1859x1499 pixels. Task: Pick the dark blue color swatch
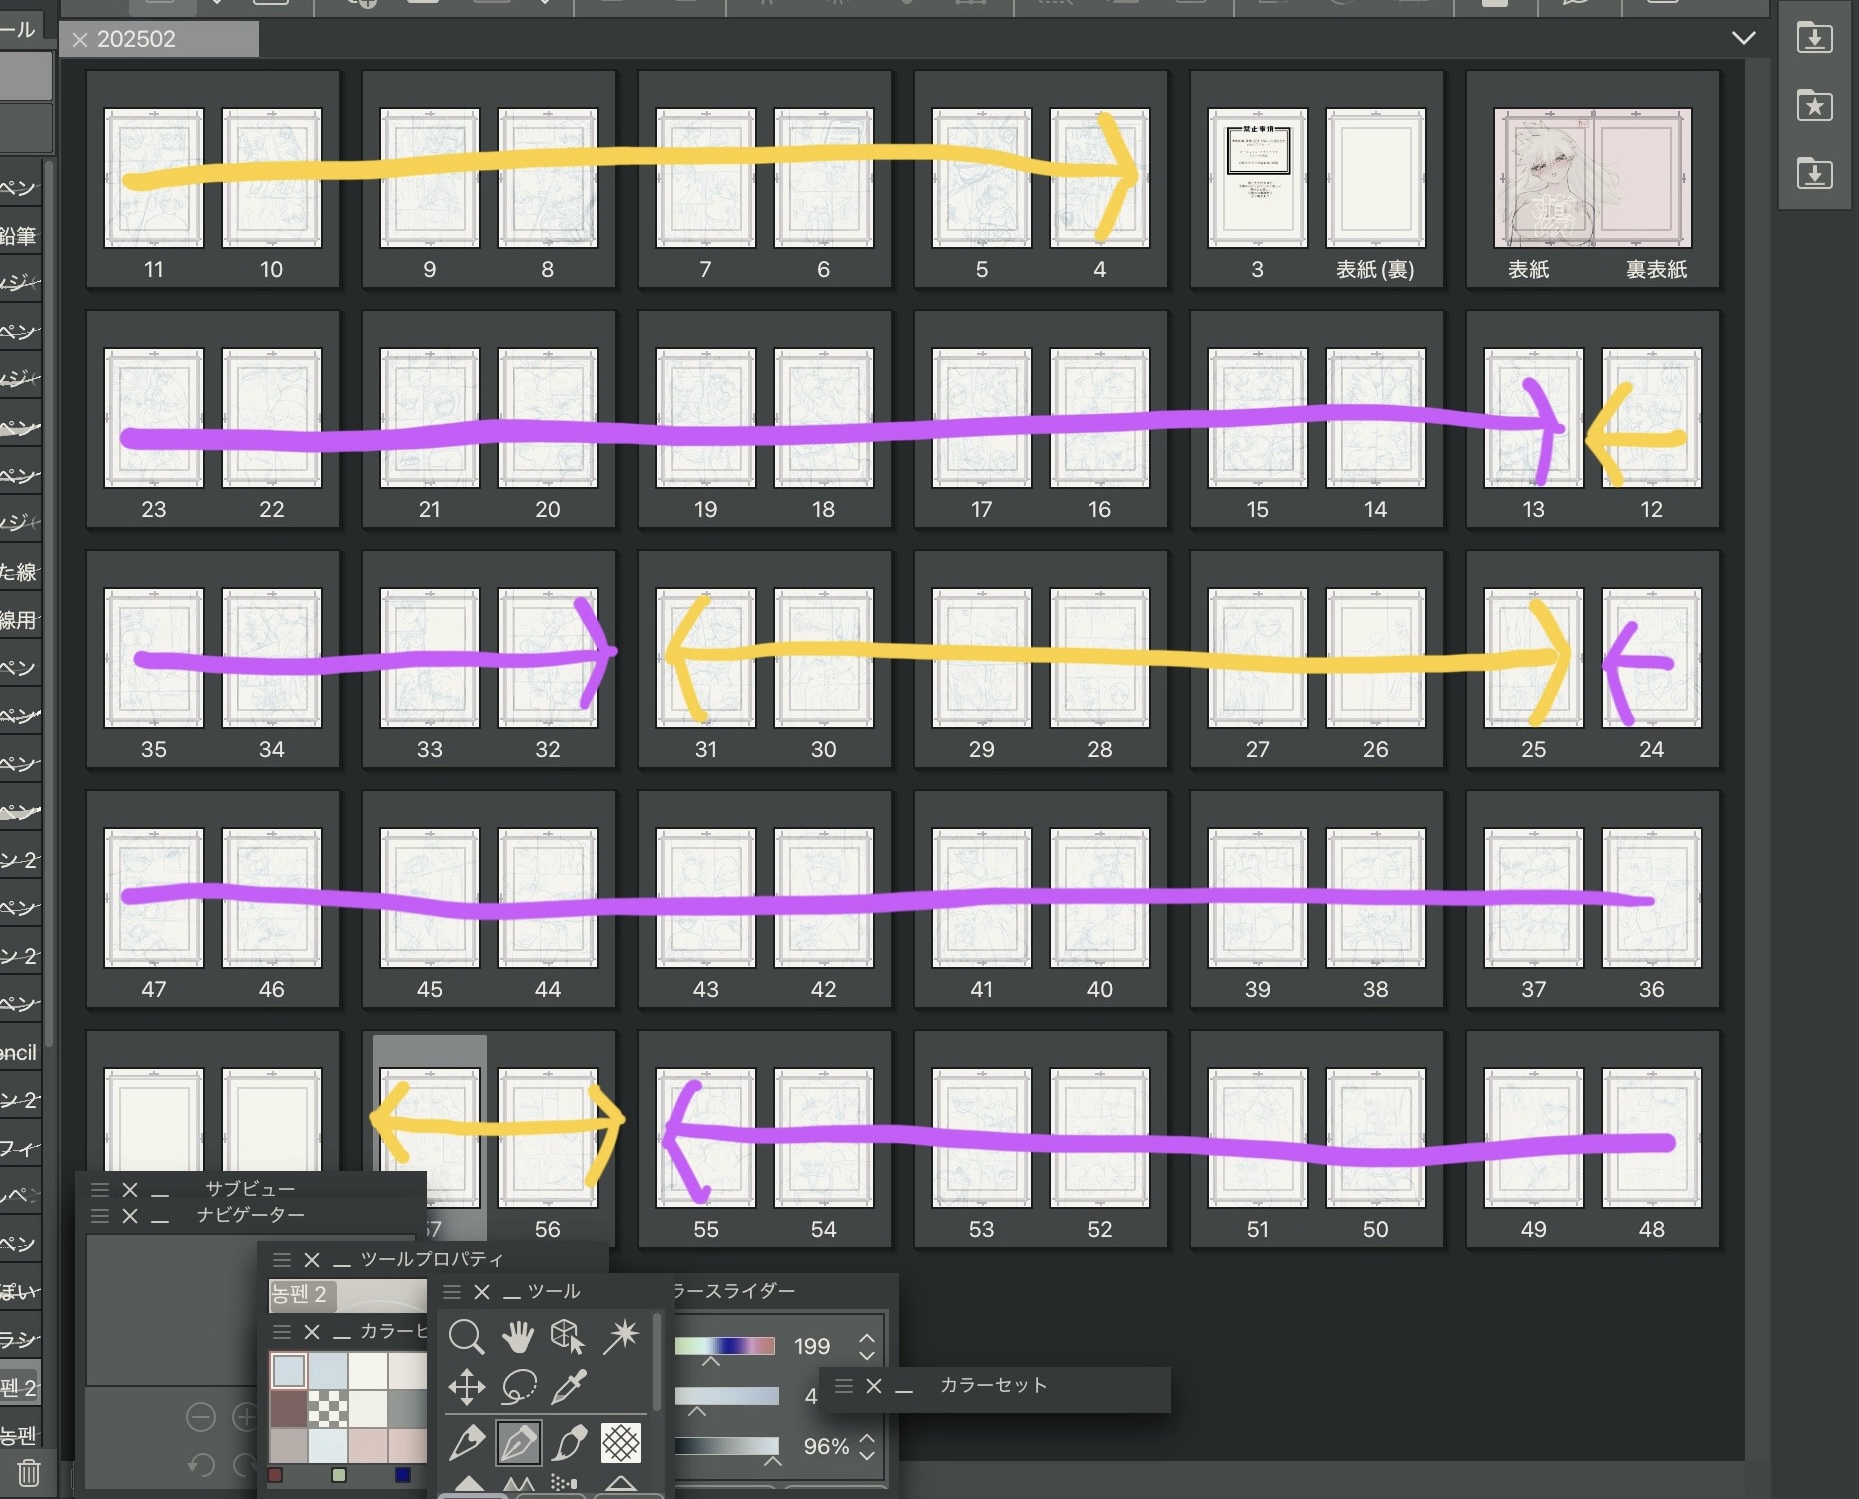[x=402, y=1475]
